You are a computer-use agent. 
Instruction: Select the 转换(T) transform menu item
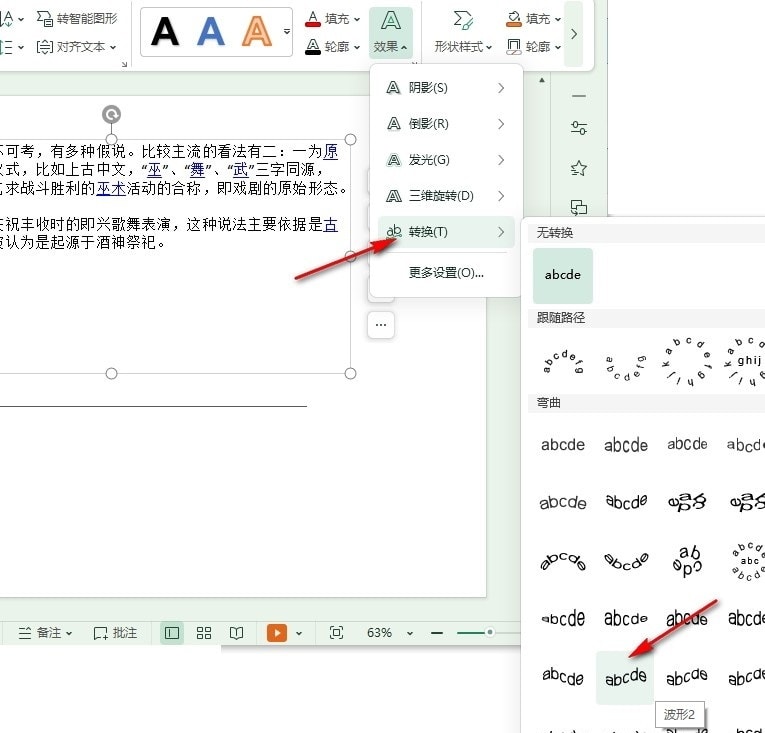446,232
